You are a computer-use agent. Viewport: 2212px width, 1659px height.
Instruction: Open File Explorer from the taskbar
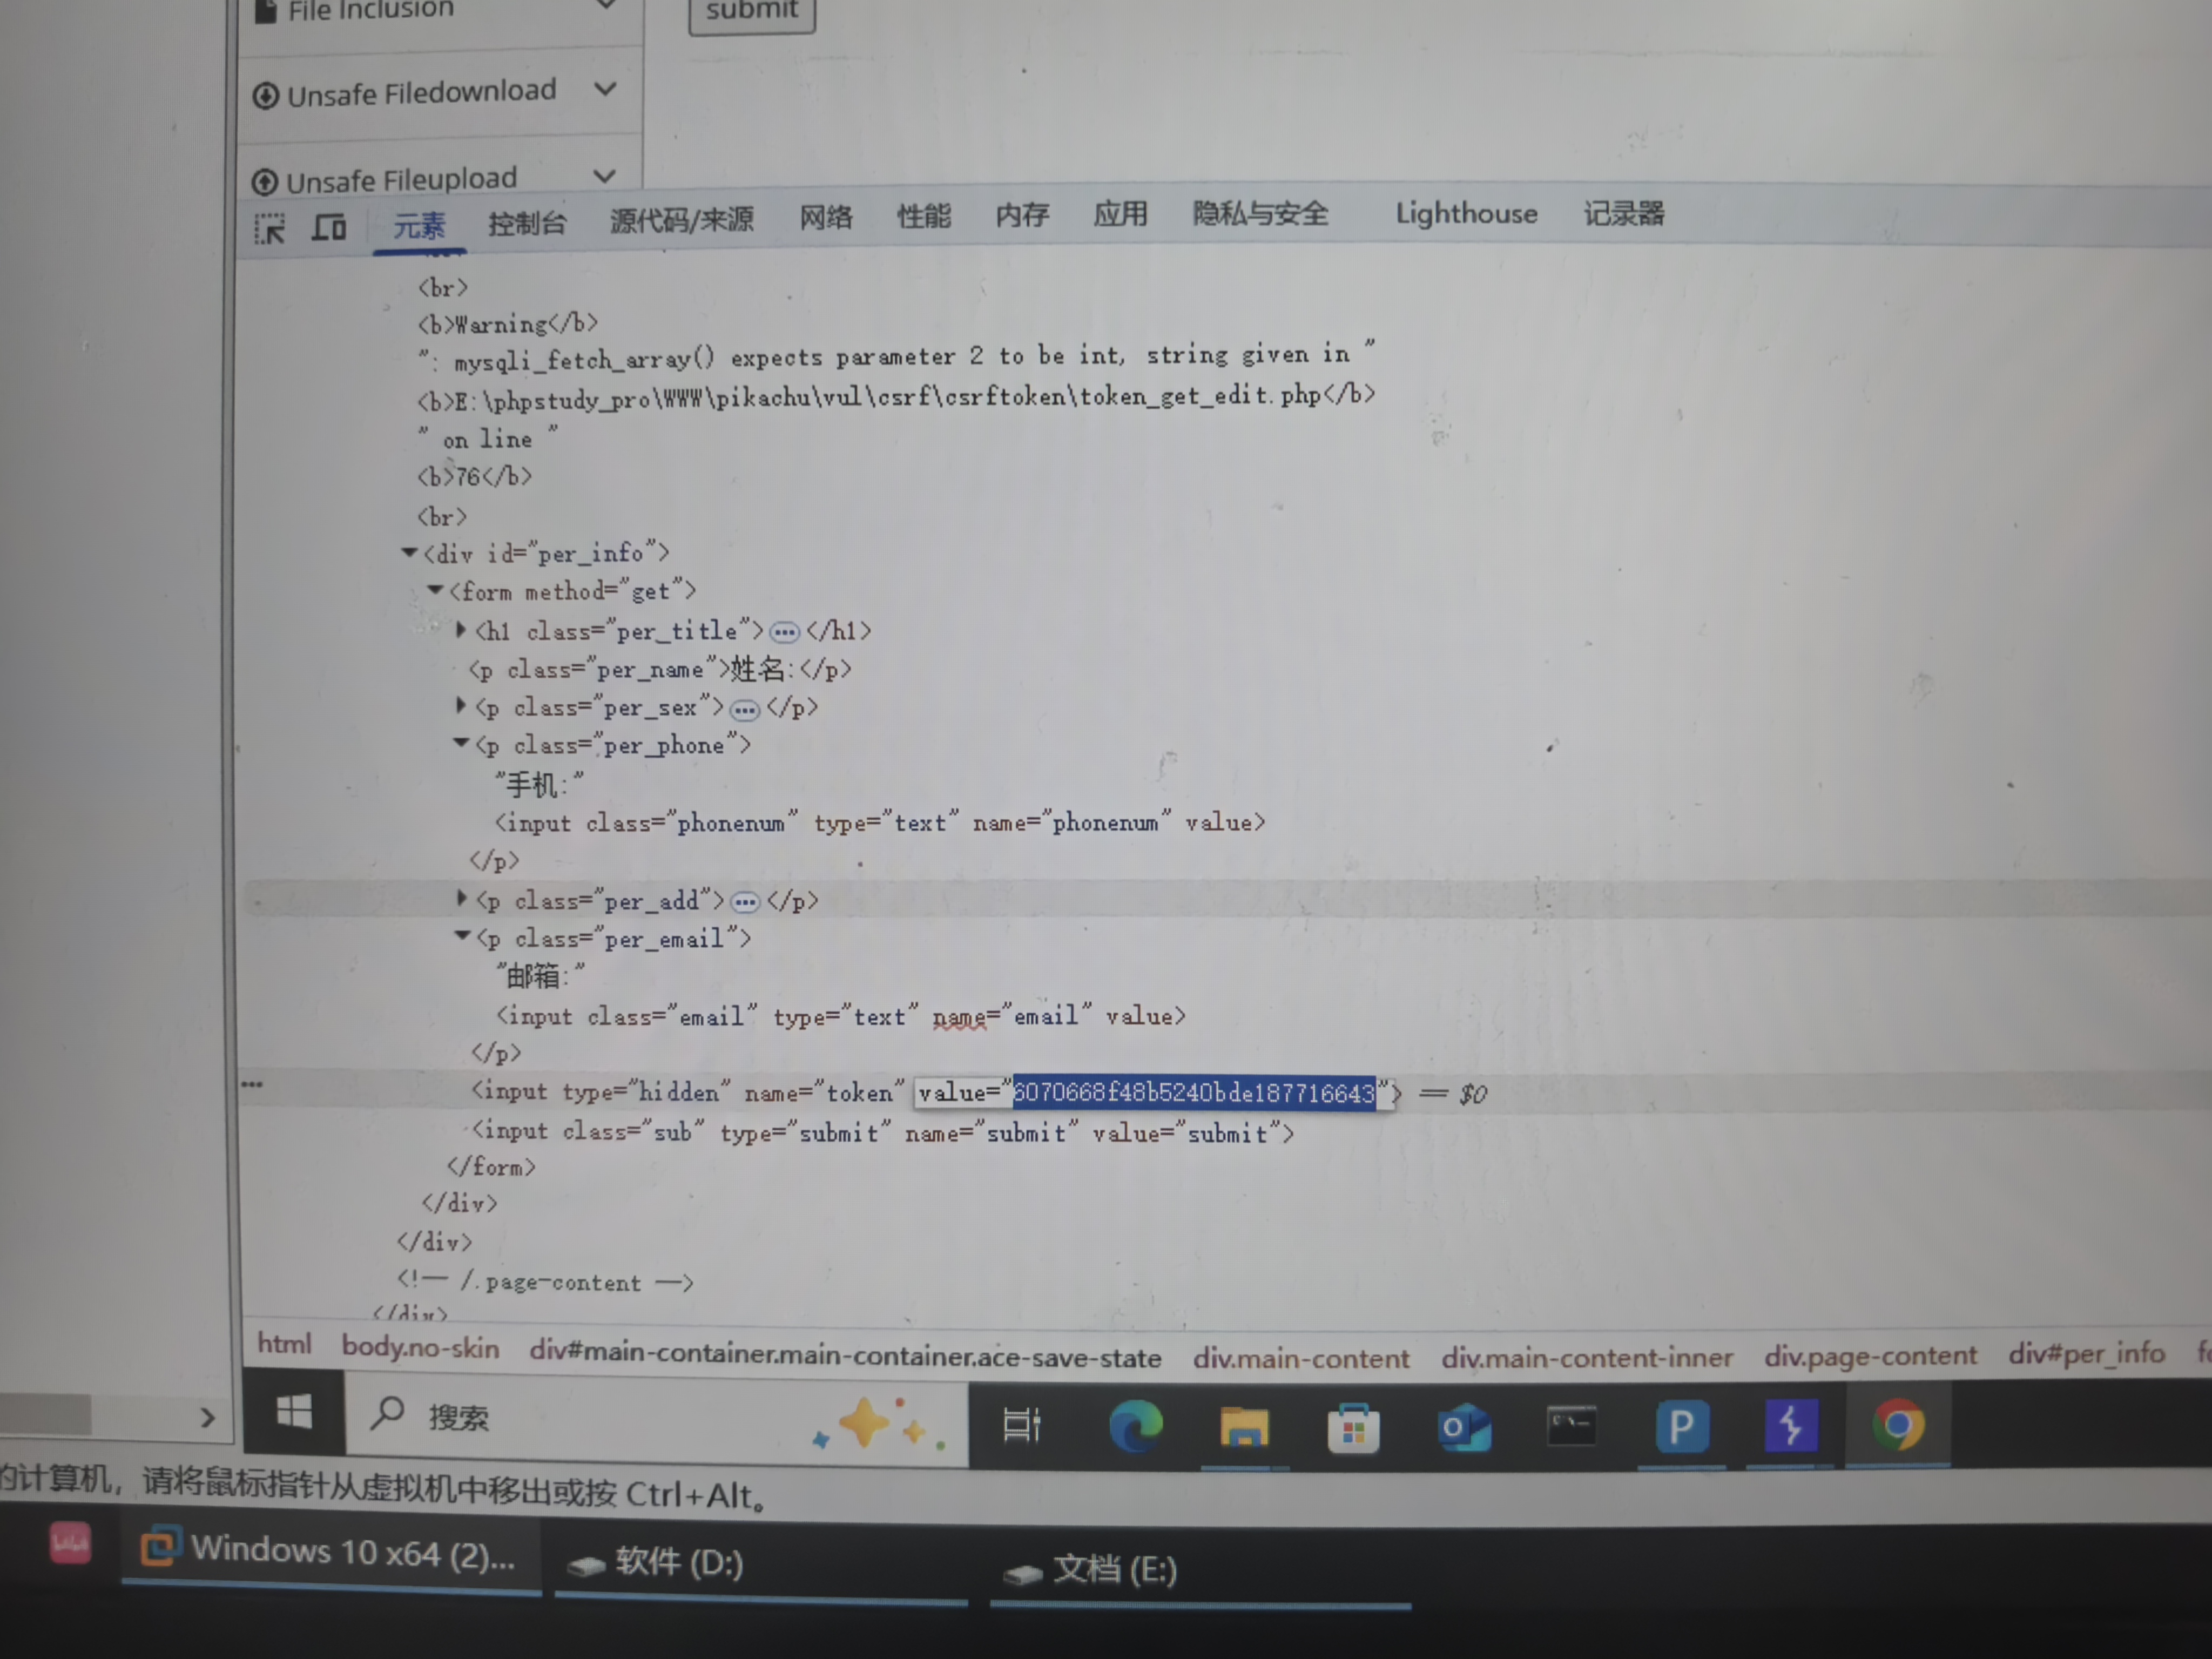pos(1244,1427)
